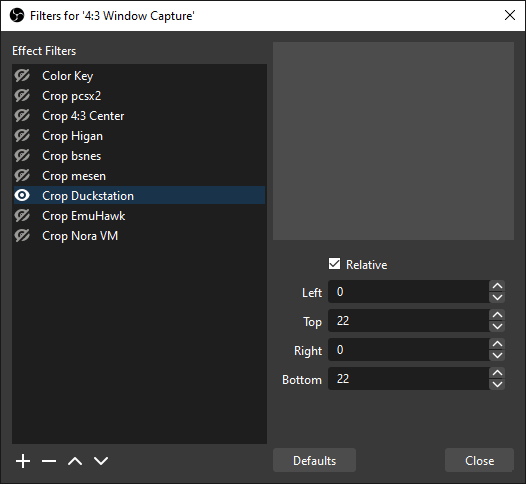Viewport: 526px width, 484px height.
Task: Close the Filters dialog window
Action: pyautogui.click(x=510, y=15)
